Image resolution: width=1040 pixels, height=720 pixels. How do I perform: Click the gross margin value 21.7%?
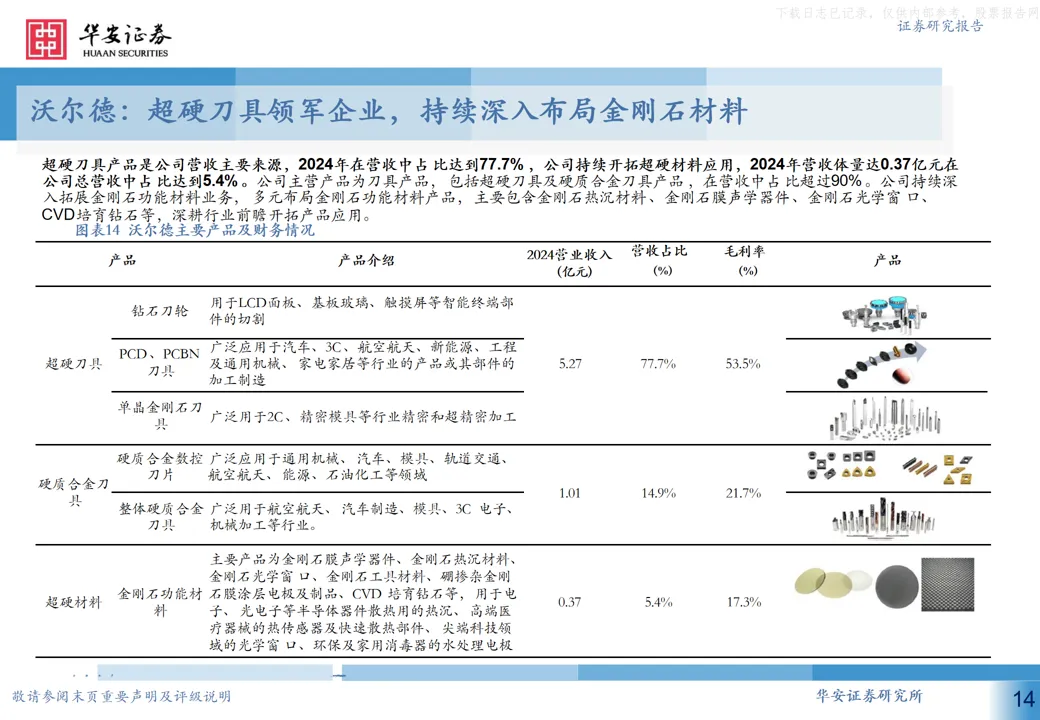point(744,493)
